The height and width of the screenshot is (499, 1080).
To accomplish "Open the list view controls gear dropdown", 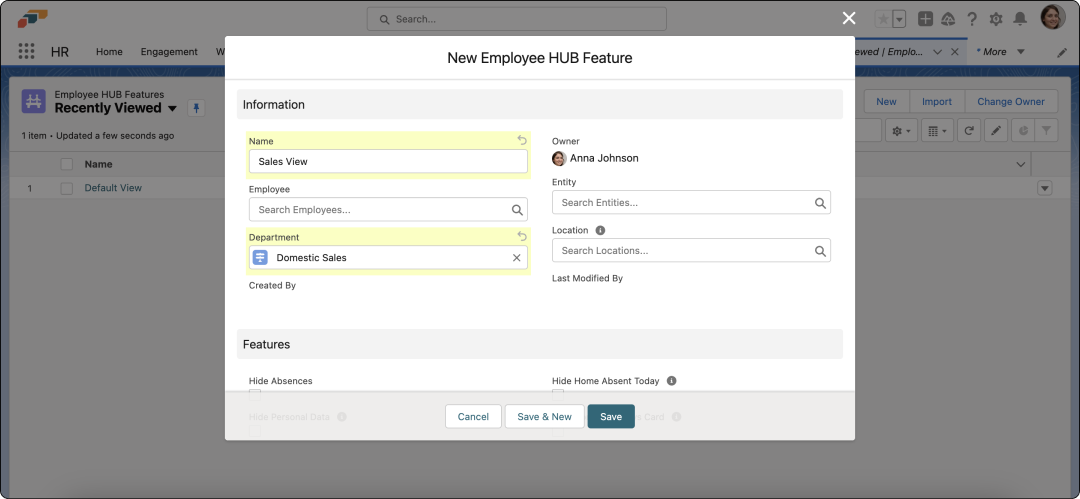I will tap(902, 131).
